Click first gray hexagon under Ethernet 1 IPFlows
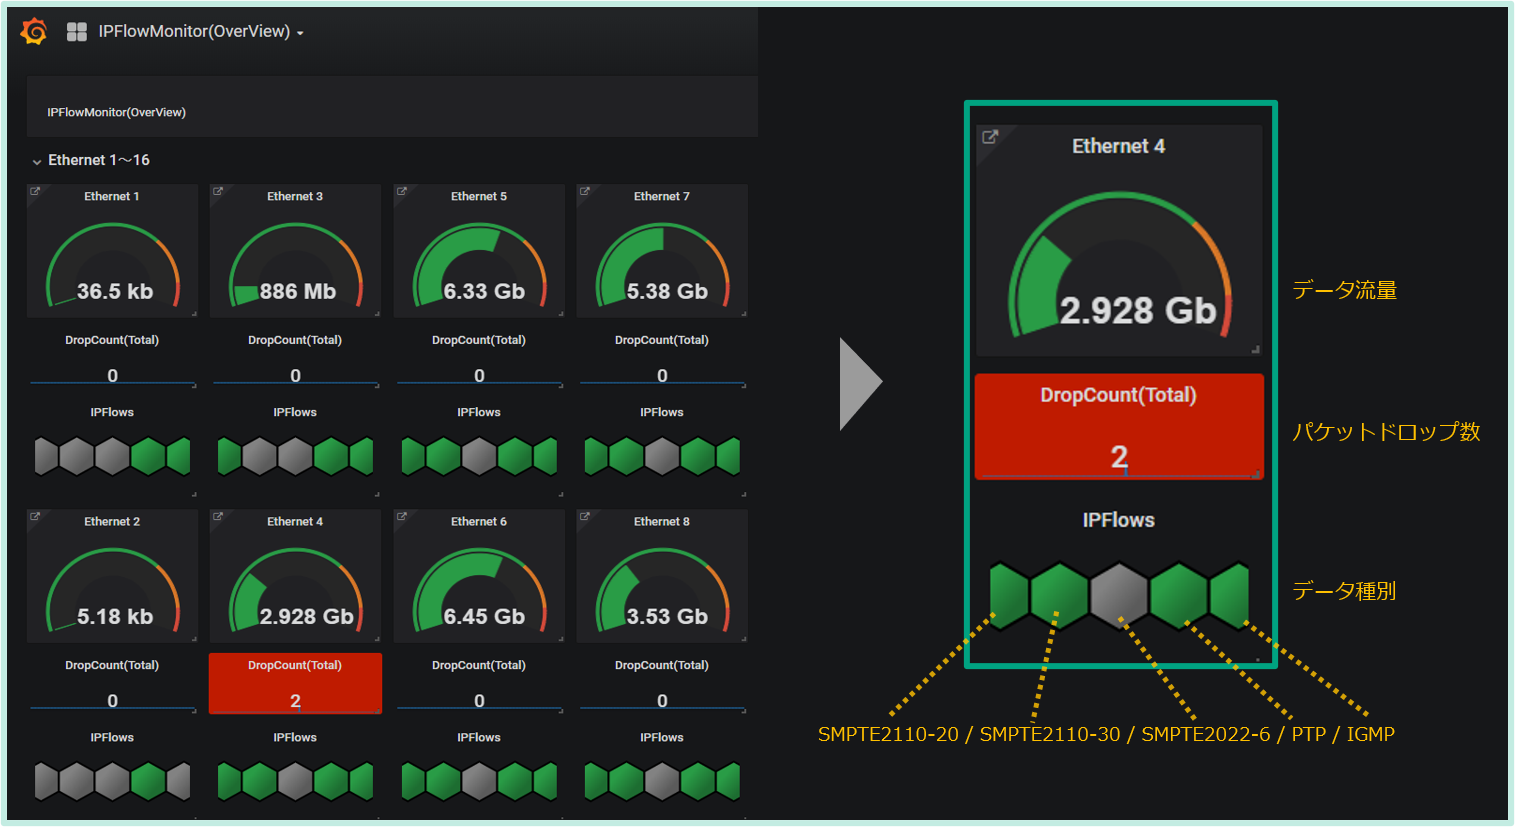 click(45, 456)
